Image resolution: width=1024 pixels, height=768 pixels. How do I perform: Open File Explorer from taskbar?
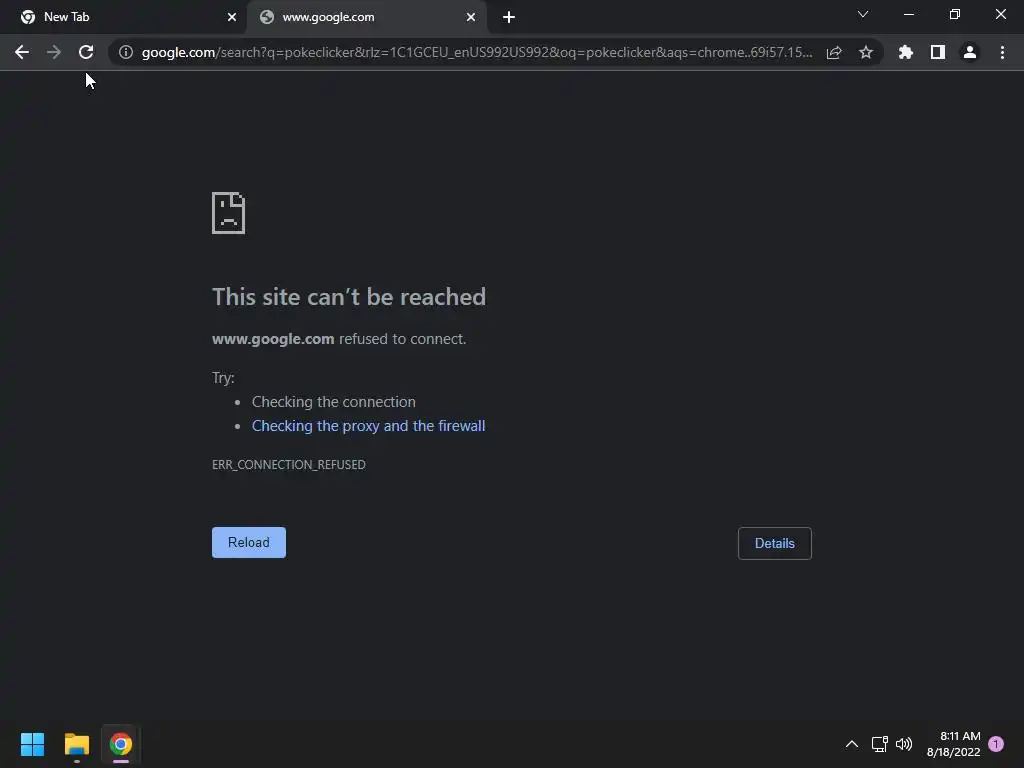click(x=76, y=744)
